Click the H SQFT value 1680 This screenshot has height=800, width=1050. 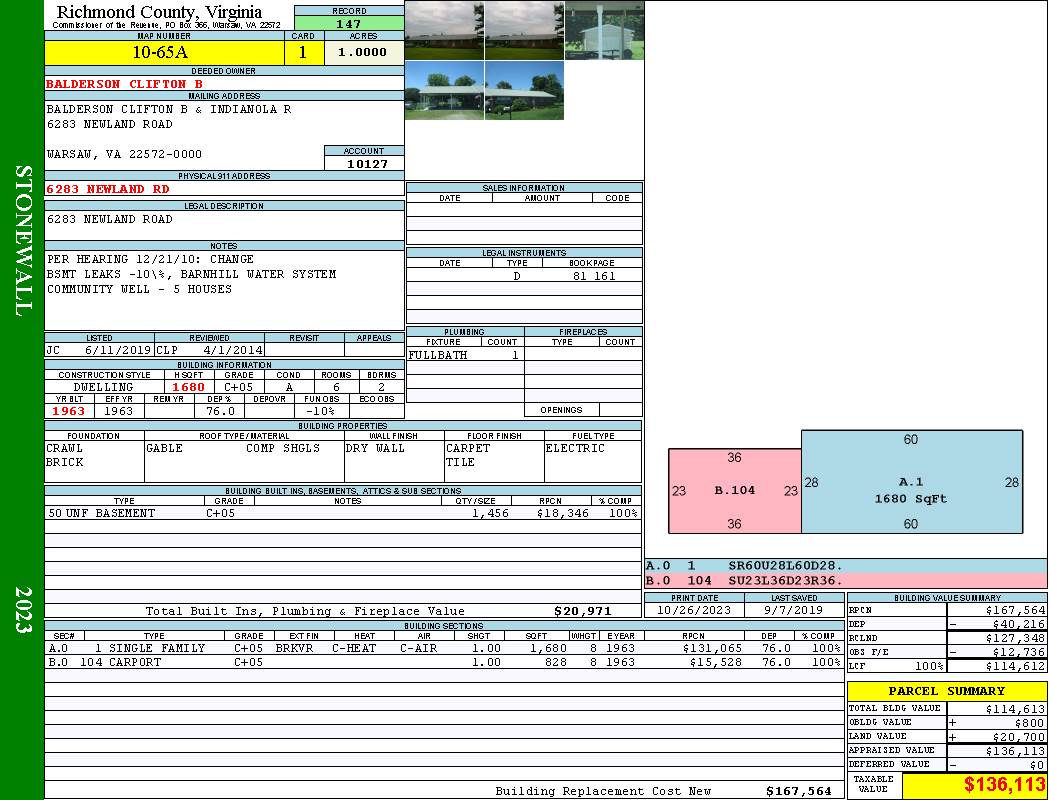(x=188, y=387)
